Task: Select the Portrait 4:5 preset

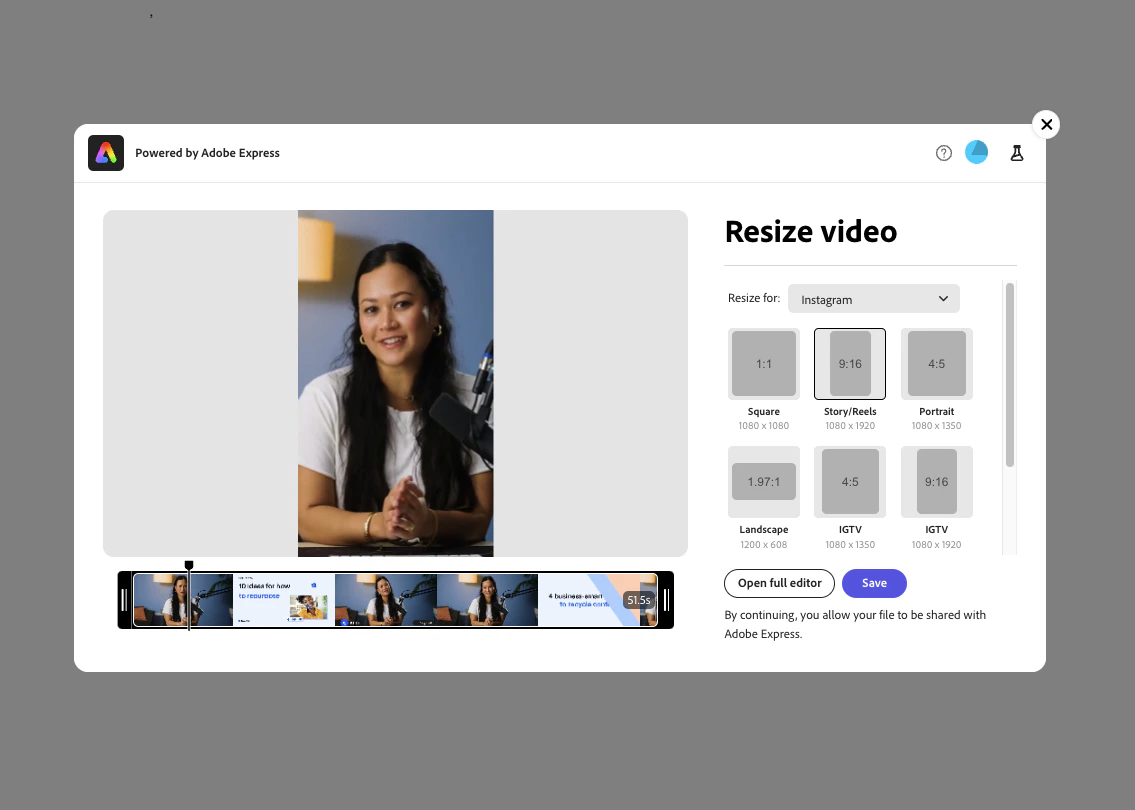Action: click(936, 363)
